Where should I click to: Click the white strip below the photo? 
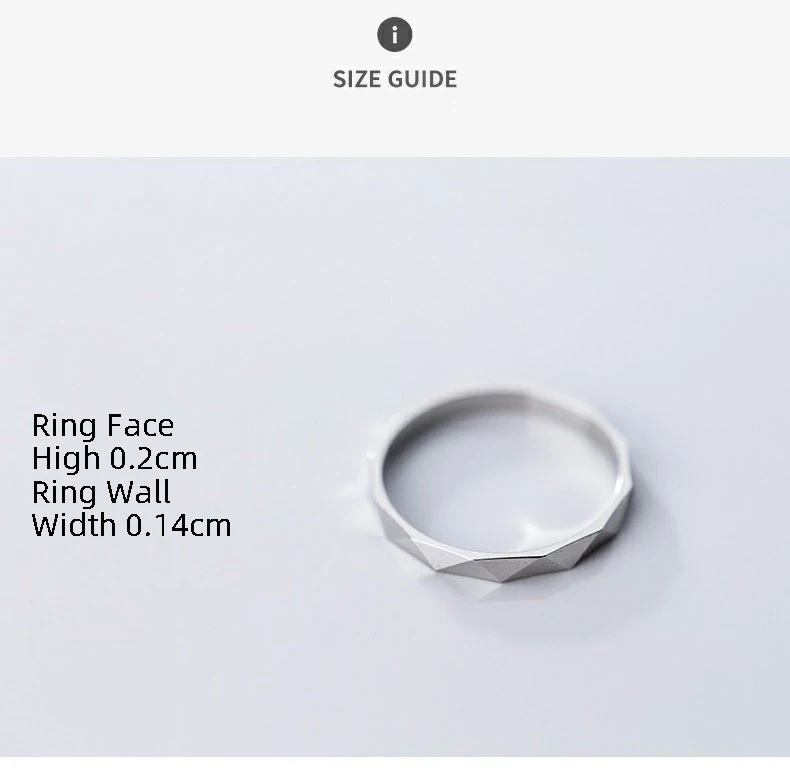[395, 767]
